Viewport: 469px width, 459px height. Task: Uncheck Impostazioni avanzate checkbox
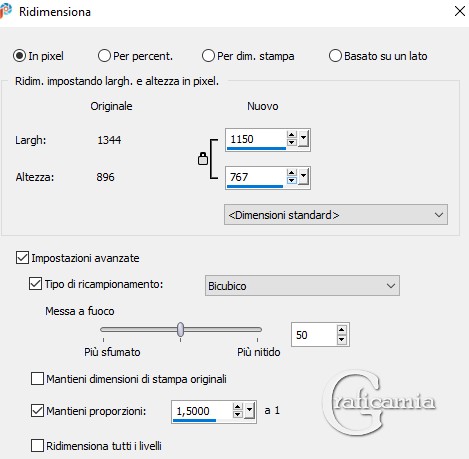(x=22, y=258)
